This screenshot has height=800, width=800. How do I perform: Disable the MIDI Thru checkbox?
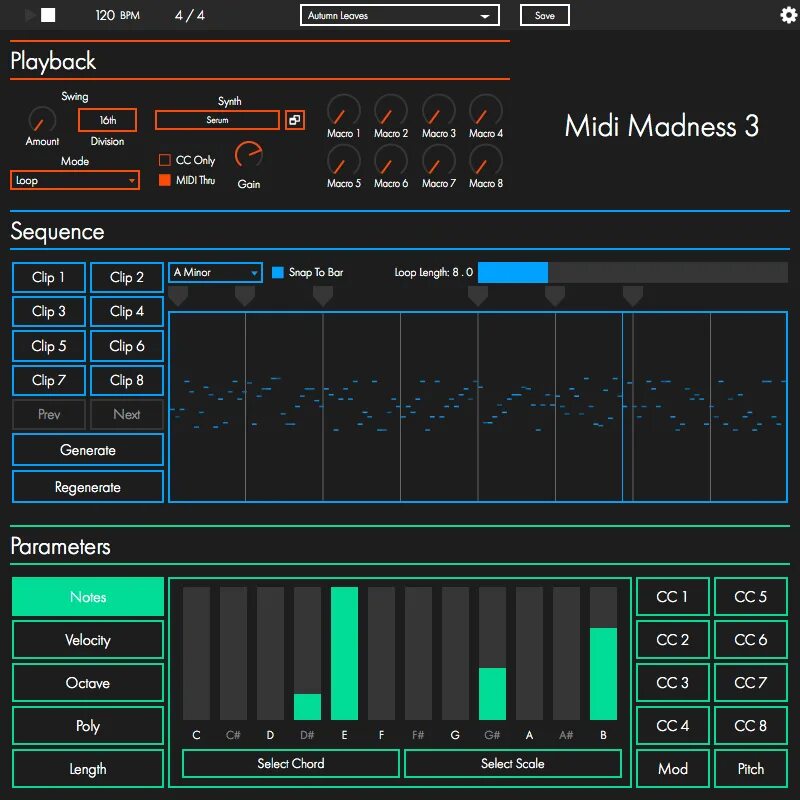(164, 180)
